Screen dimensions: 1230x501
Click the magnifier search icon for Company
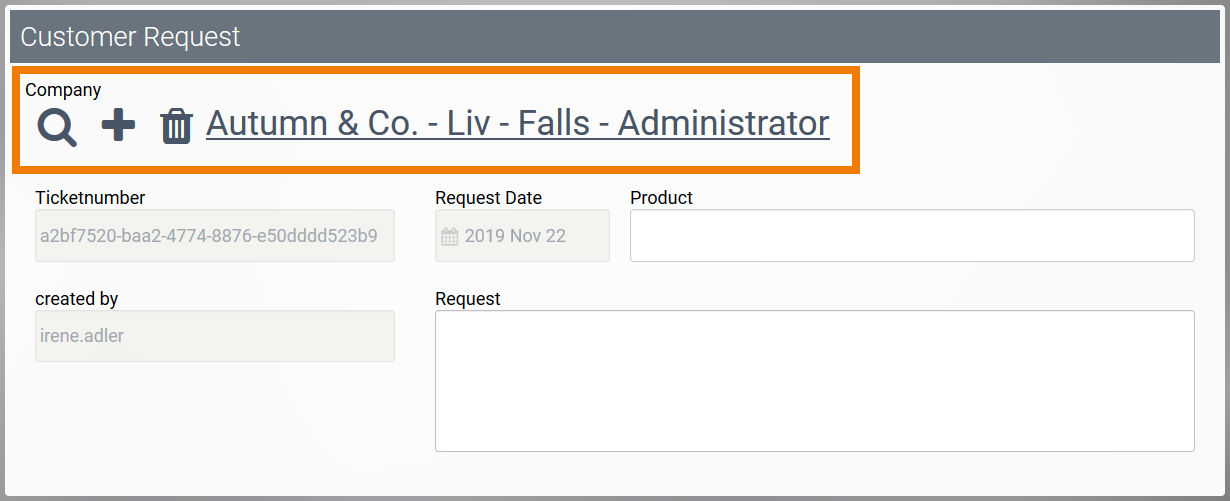pos(57,127)
